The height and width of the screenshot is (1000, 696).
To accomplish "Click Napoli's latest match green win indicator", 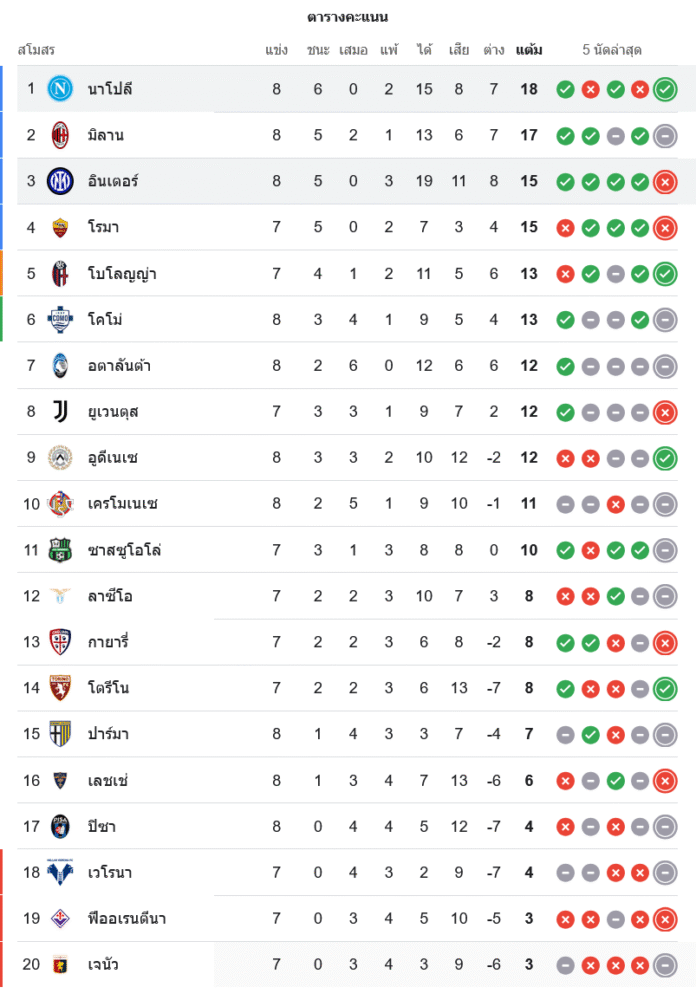I will click(x=665, y=90).
